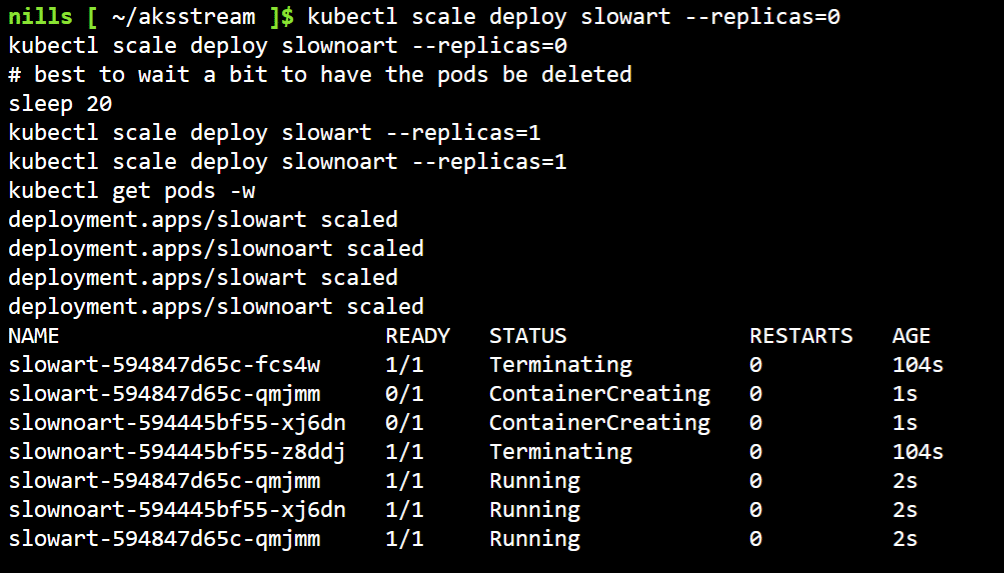Click the NAME column header
This screenshot has width=1004, height=573.
point(34,335)
